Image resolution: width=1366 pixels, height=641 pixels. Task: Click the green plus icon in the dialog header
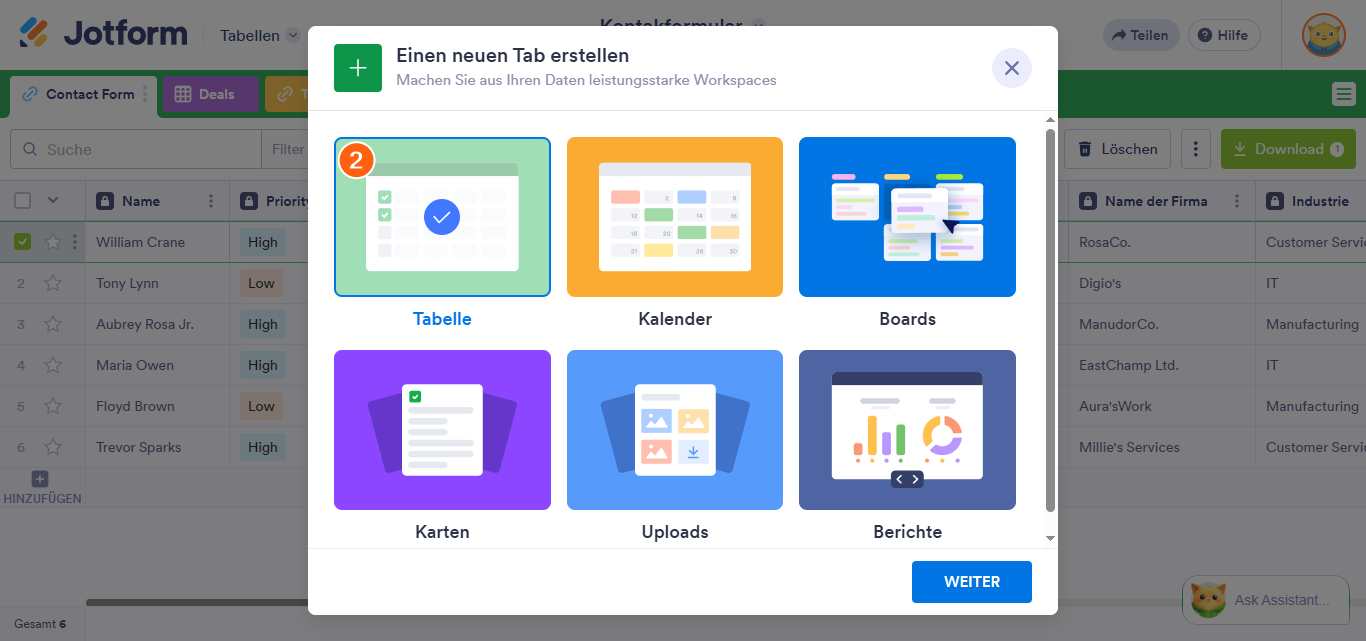[357, 67]
